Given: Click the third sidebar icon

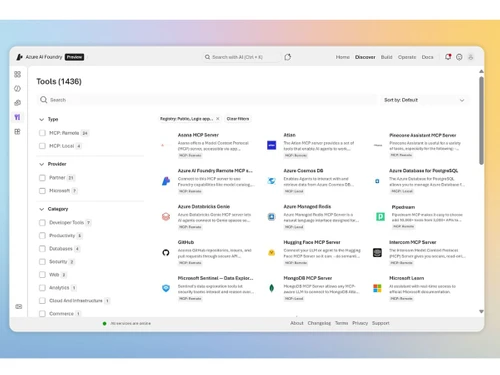Looking at the screenshot, I should (18, 103).
